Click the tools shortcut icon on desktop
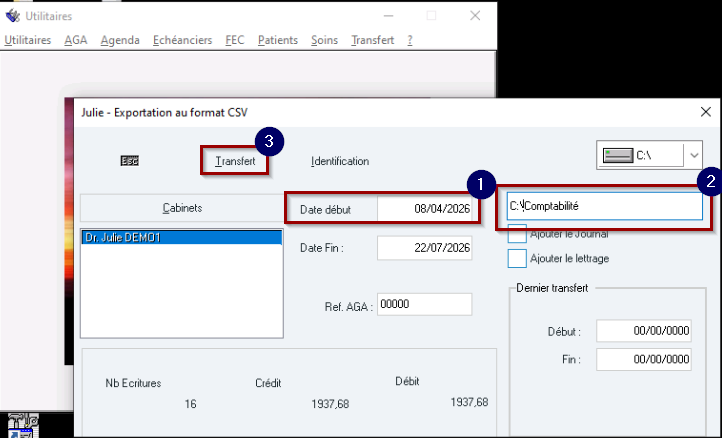The width and height of the screenshot is (722, 438). pos(22,425)
